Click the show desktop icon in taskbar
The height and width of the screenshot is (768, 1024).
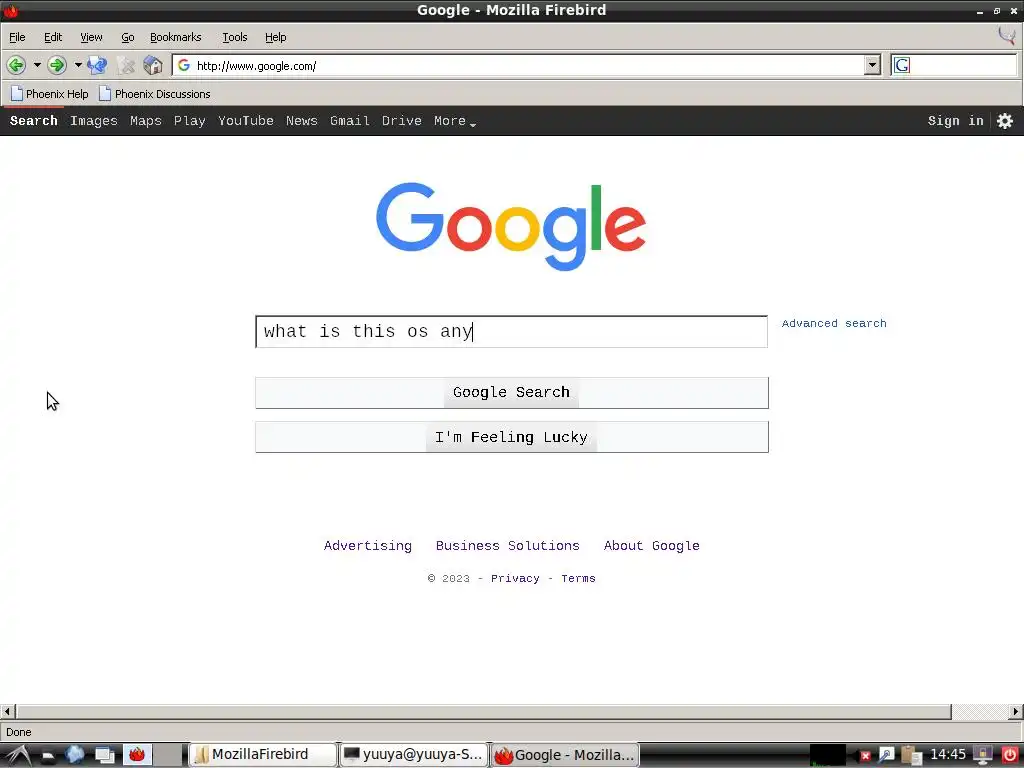[104, 756]
